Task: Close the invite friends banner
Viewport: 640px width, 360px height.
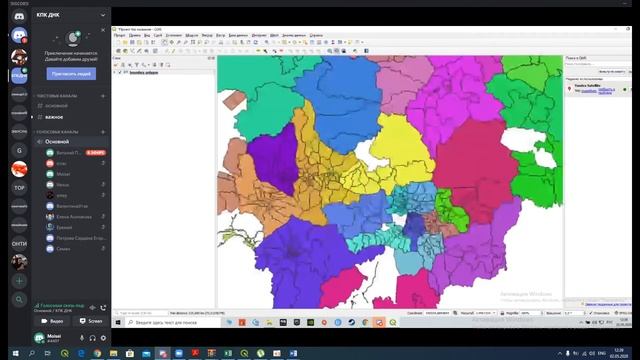Action: (x=103, y=30)
